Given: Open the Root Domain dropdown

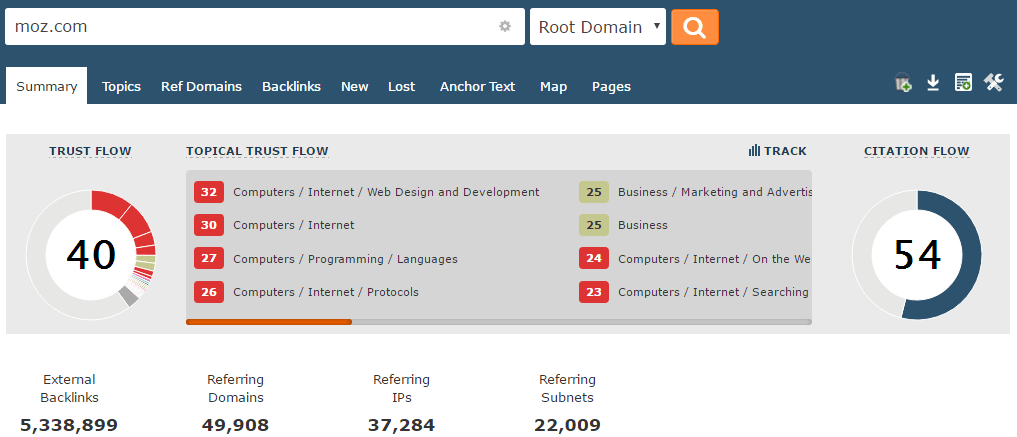Looking at the screenshot, I should (598, 27).
